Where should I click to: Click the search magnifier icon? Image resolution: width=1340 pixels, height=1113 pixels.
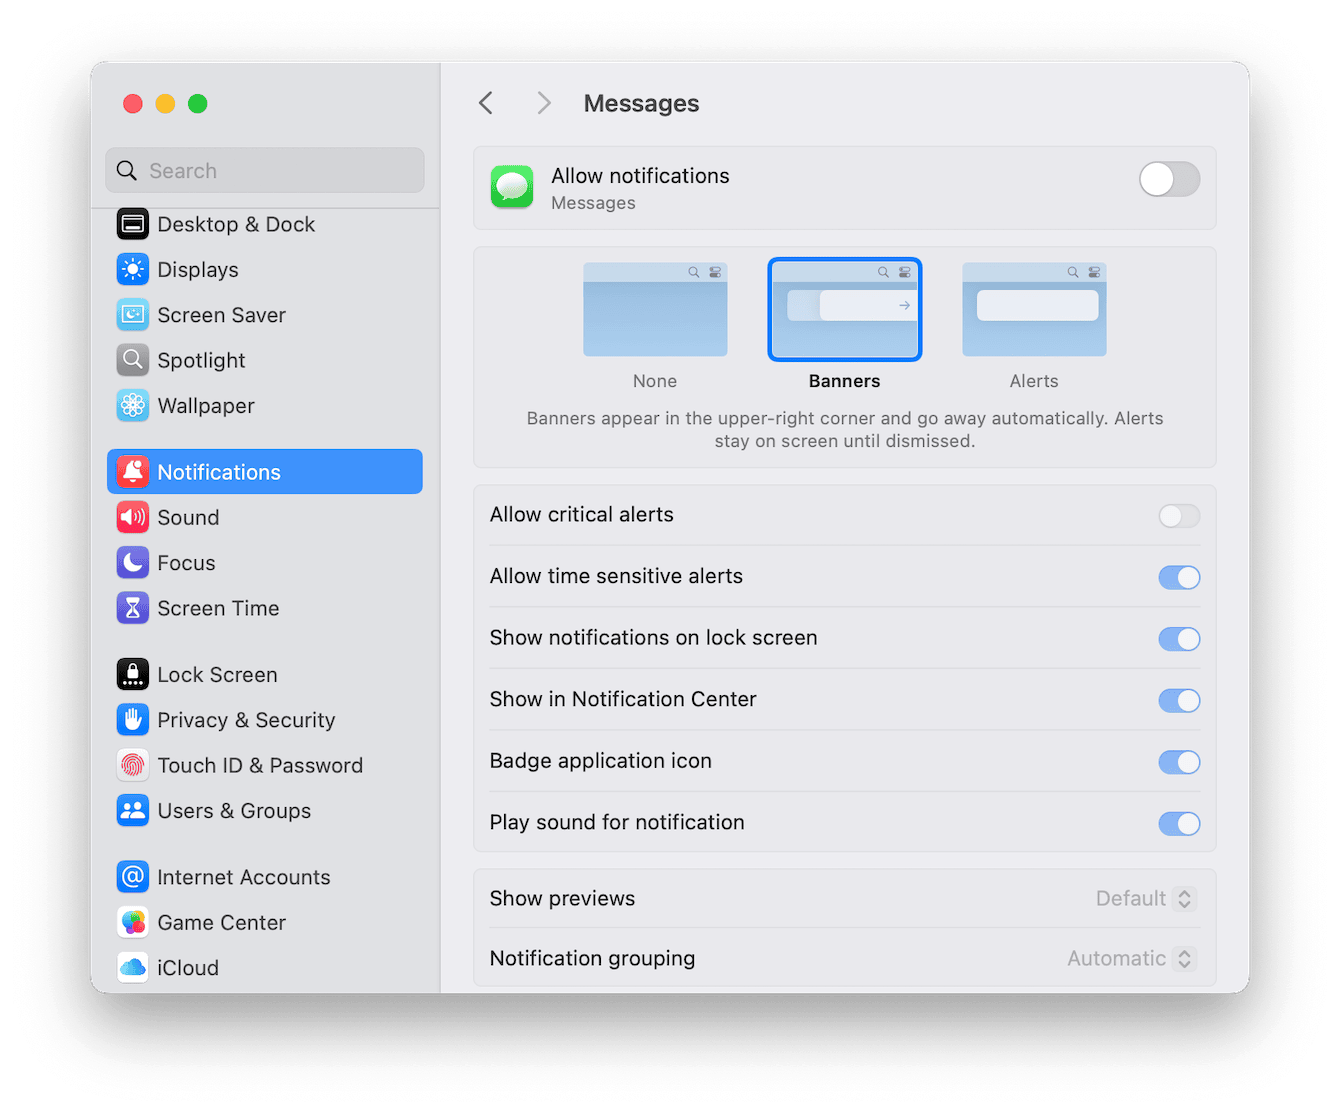[x=127, y=171]
